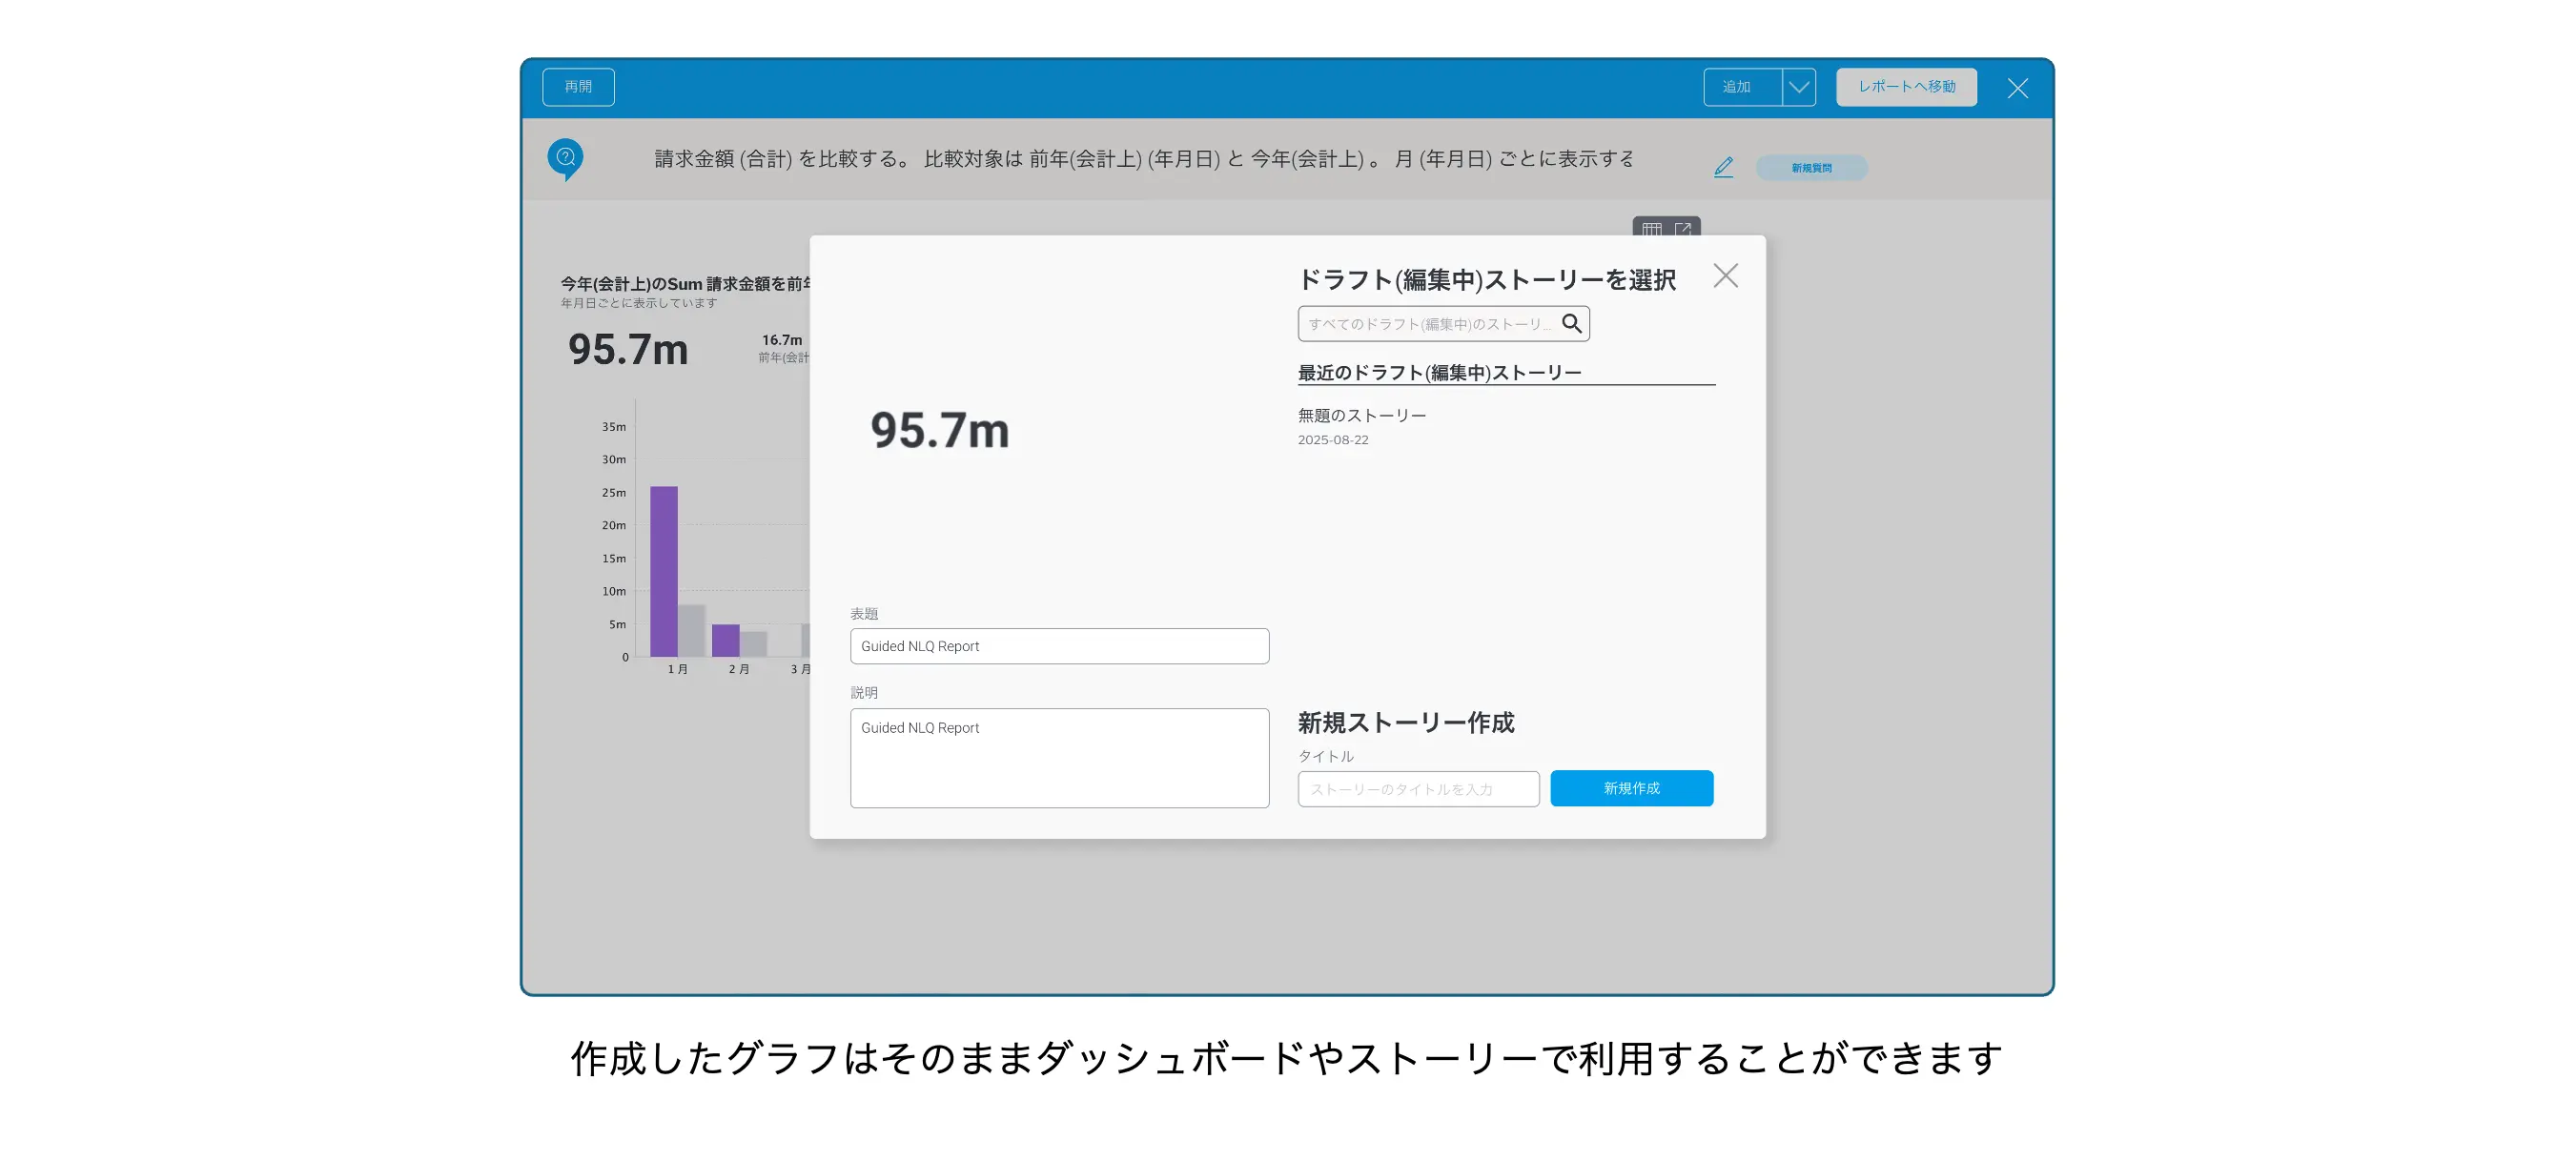Click into the 説明 description text area
2576x1161 pixels.
1059,758
